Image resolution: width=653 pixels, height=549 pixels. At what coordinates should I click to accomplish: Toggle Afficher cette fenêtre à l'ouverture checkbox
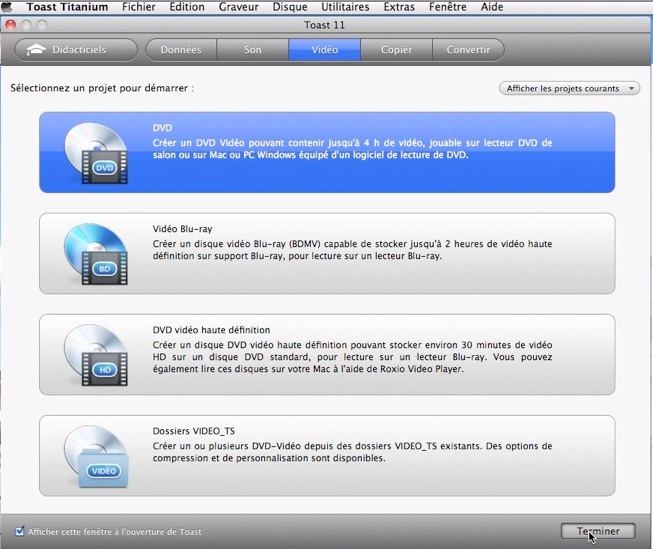[20, 531]
